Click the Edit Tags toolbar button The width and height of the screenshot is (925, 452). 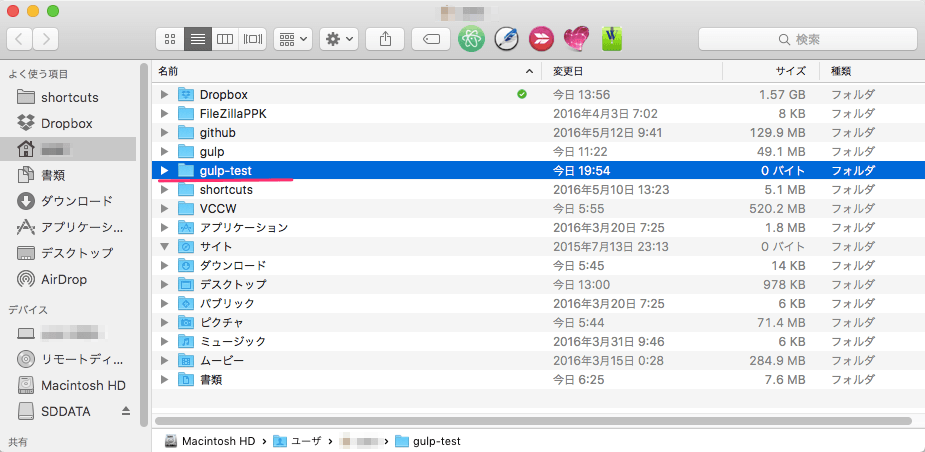point(431,40)
